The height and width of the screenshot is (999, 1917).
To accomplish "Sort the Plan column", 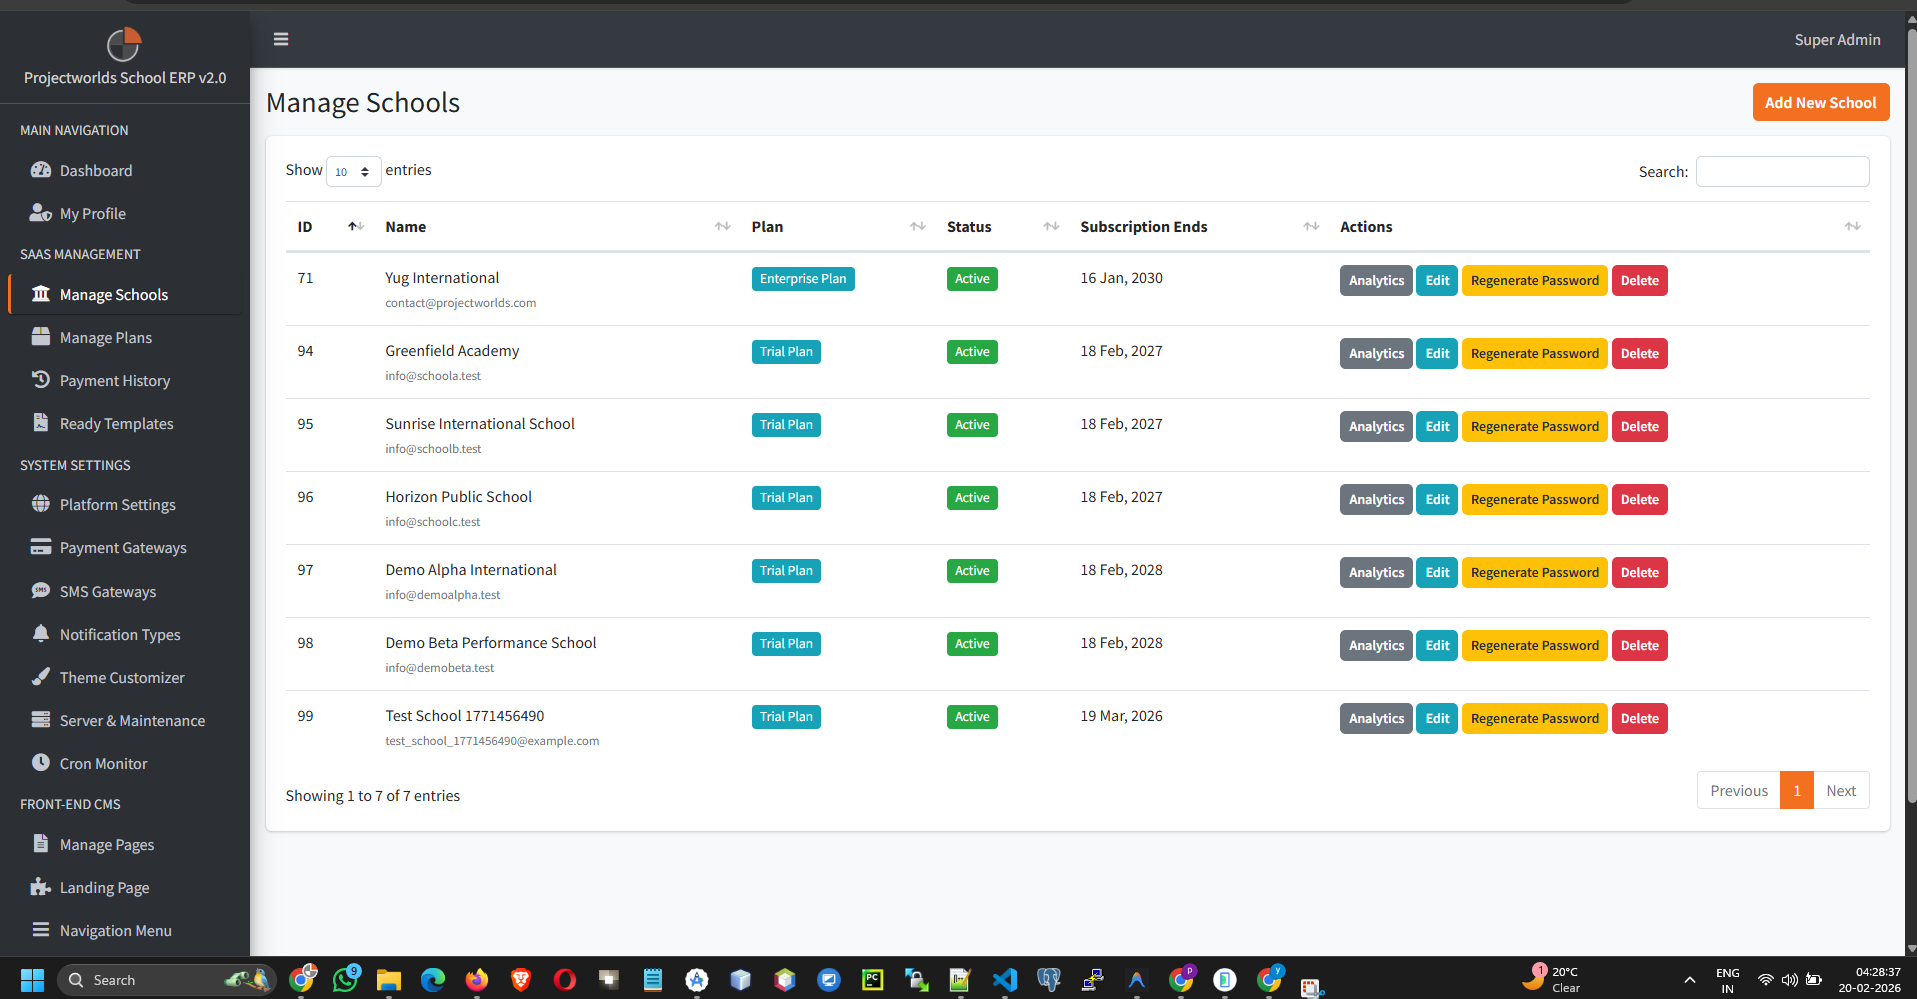I will tap(767, 227).
